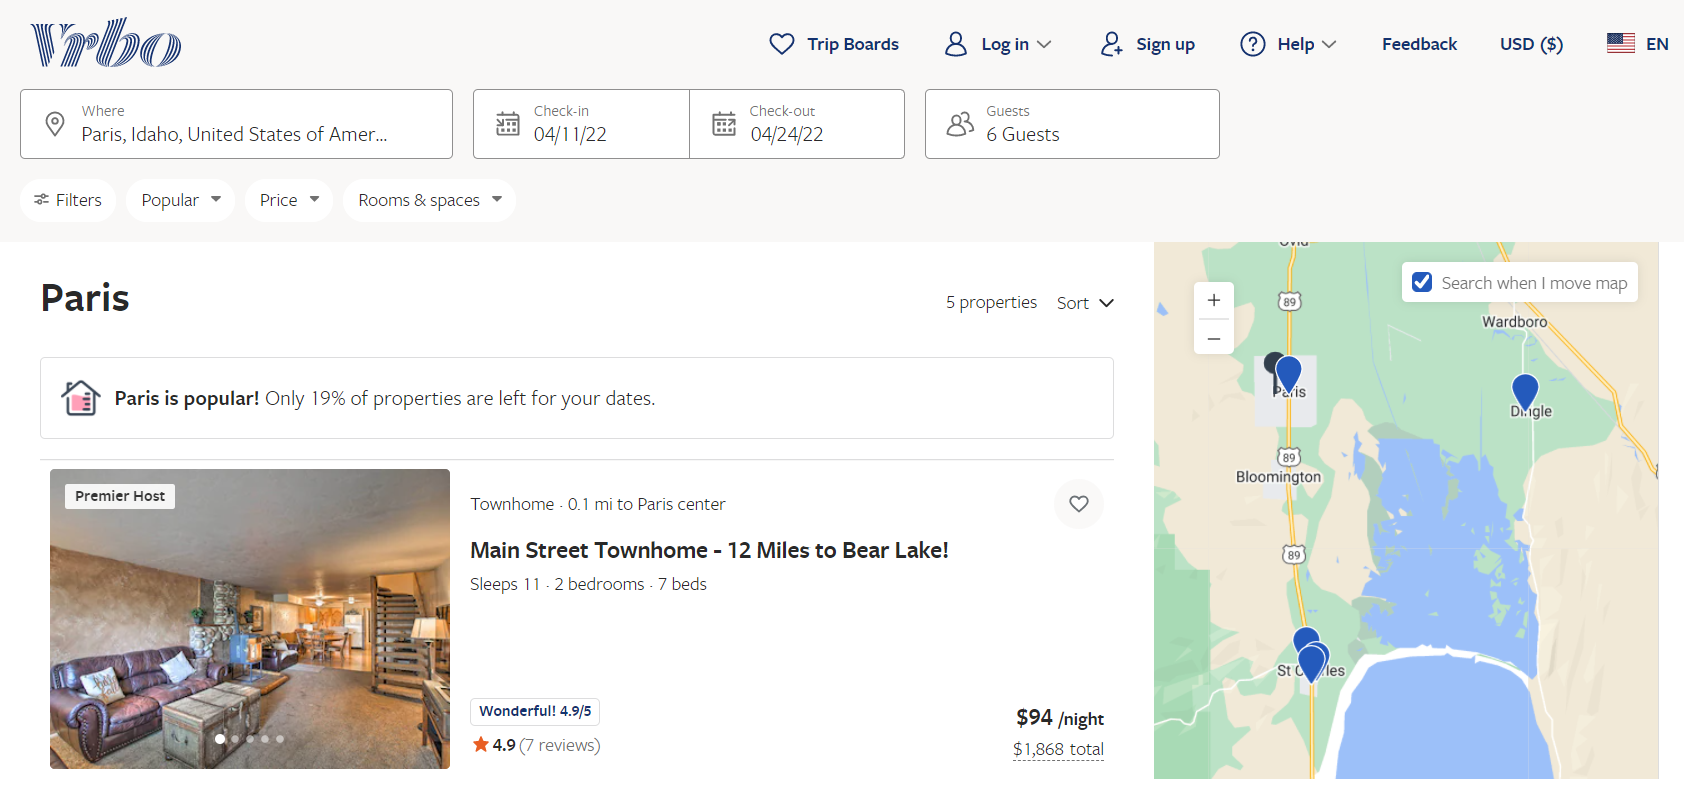1684x796 pixels.
Task: Zoom in on the map
Action: pyautogui.click(x=1213, y=300)
